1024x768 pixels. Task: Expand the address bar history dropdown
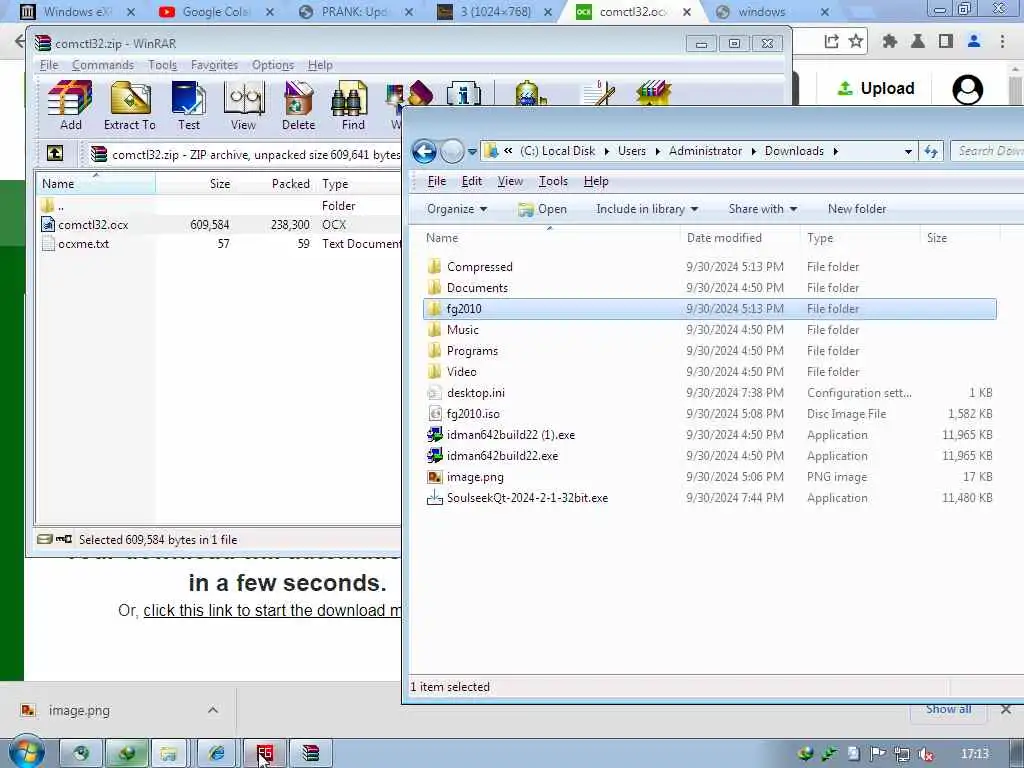tap(908, 152)
